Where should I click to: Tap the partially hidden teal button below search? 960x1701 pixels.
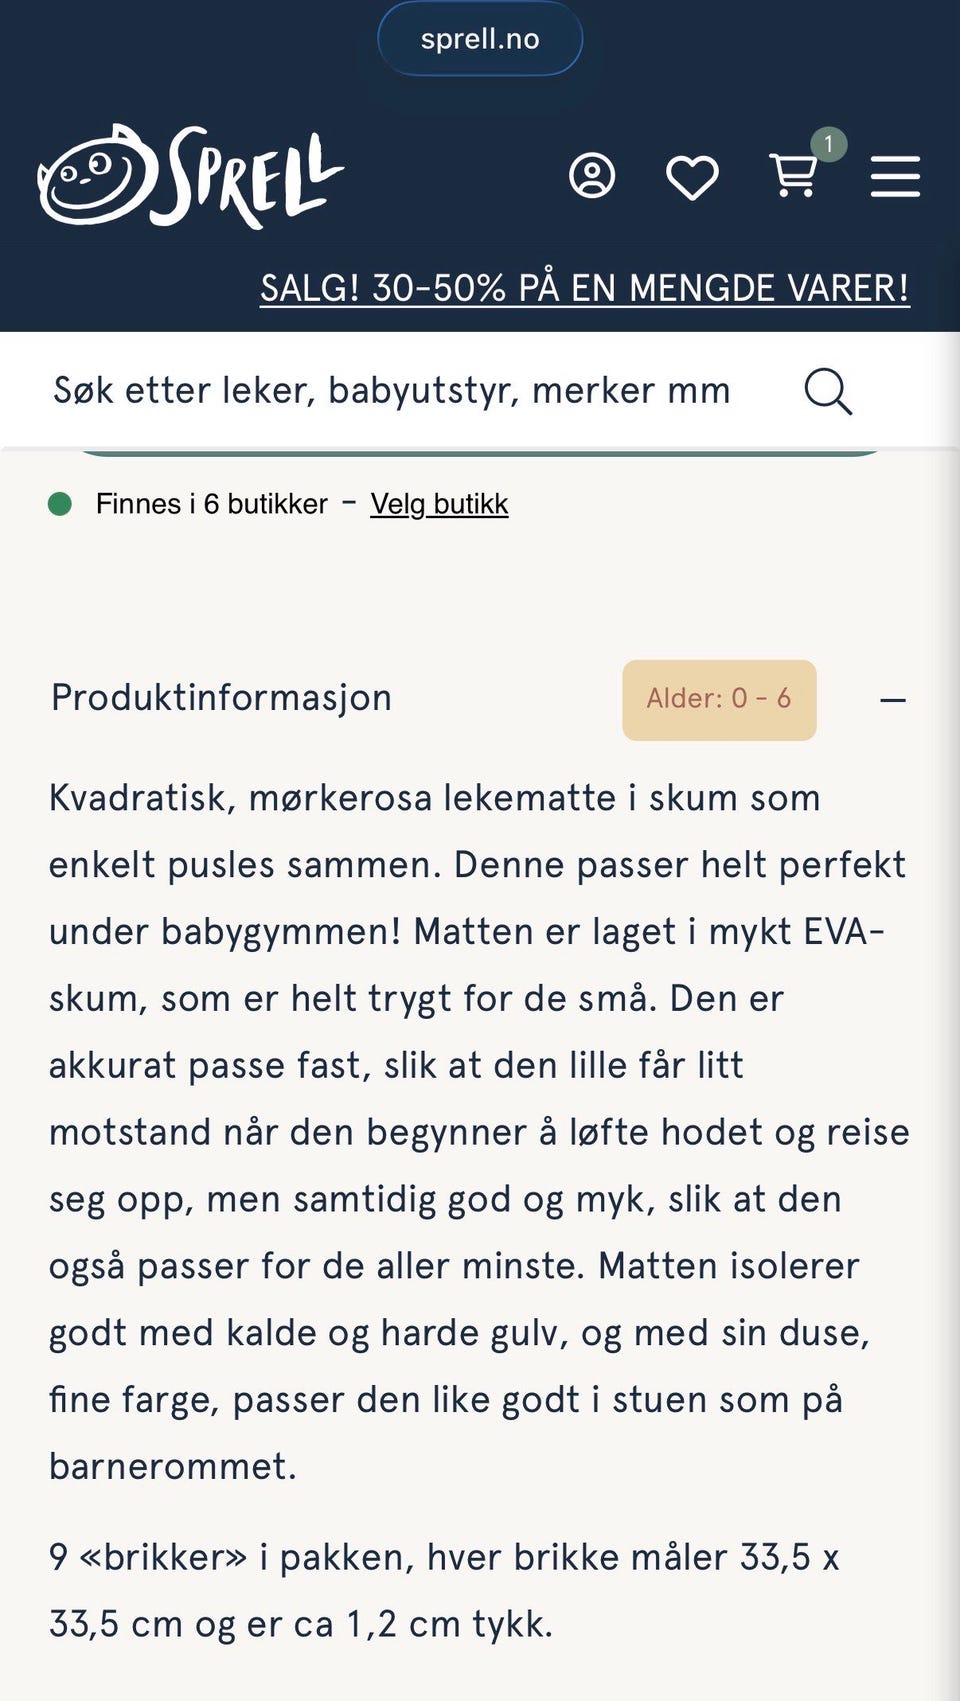480,451
